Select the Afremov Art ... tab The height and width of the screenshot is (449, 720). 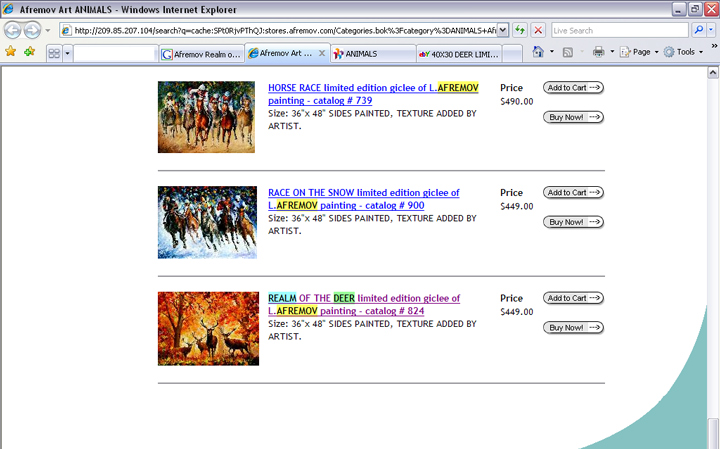click(x=280, y=53)
